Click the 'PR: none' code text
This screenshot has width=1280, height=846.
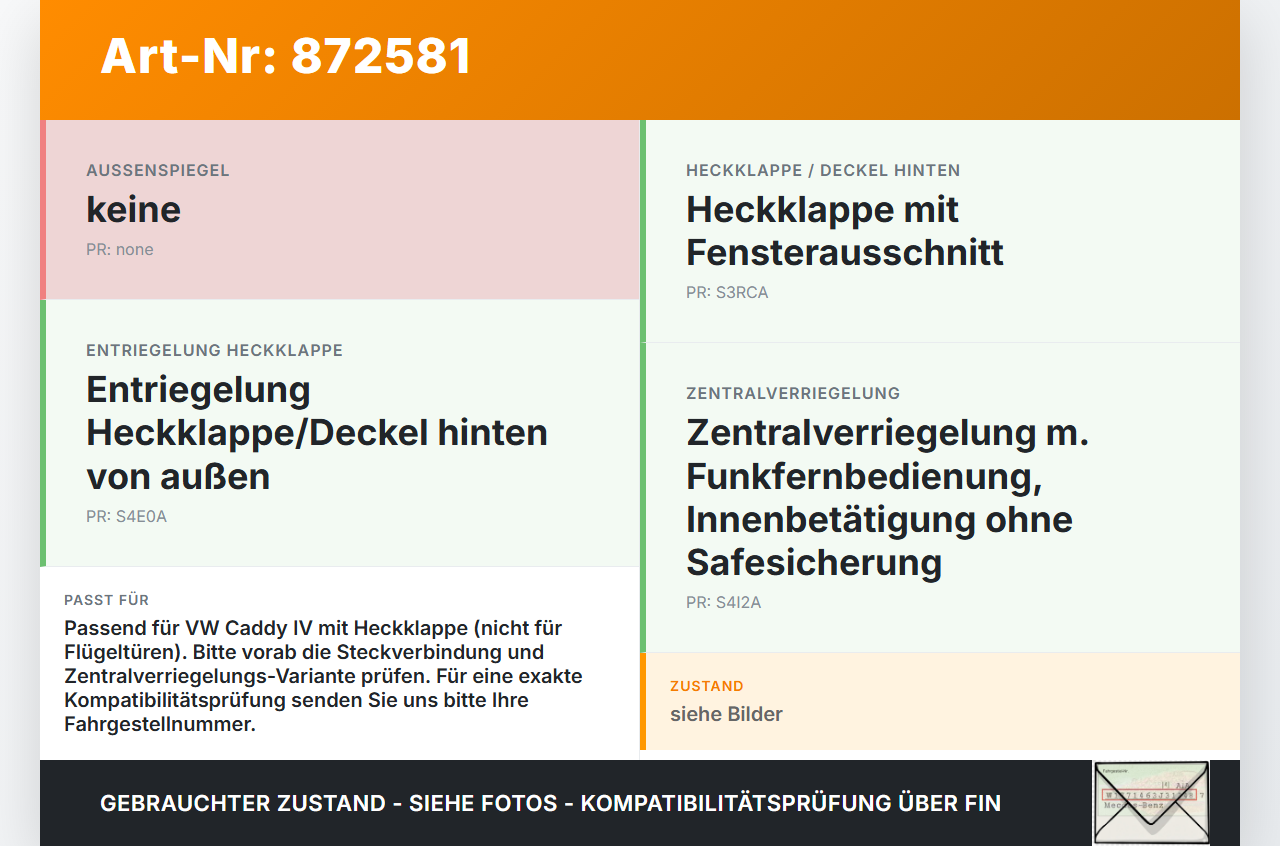120,250
